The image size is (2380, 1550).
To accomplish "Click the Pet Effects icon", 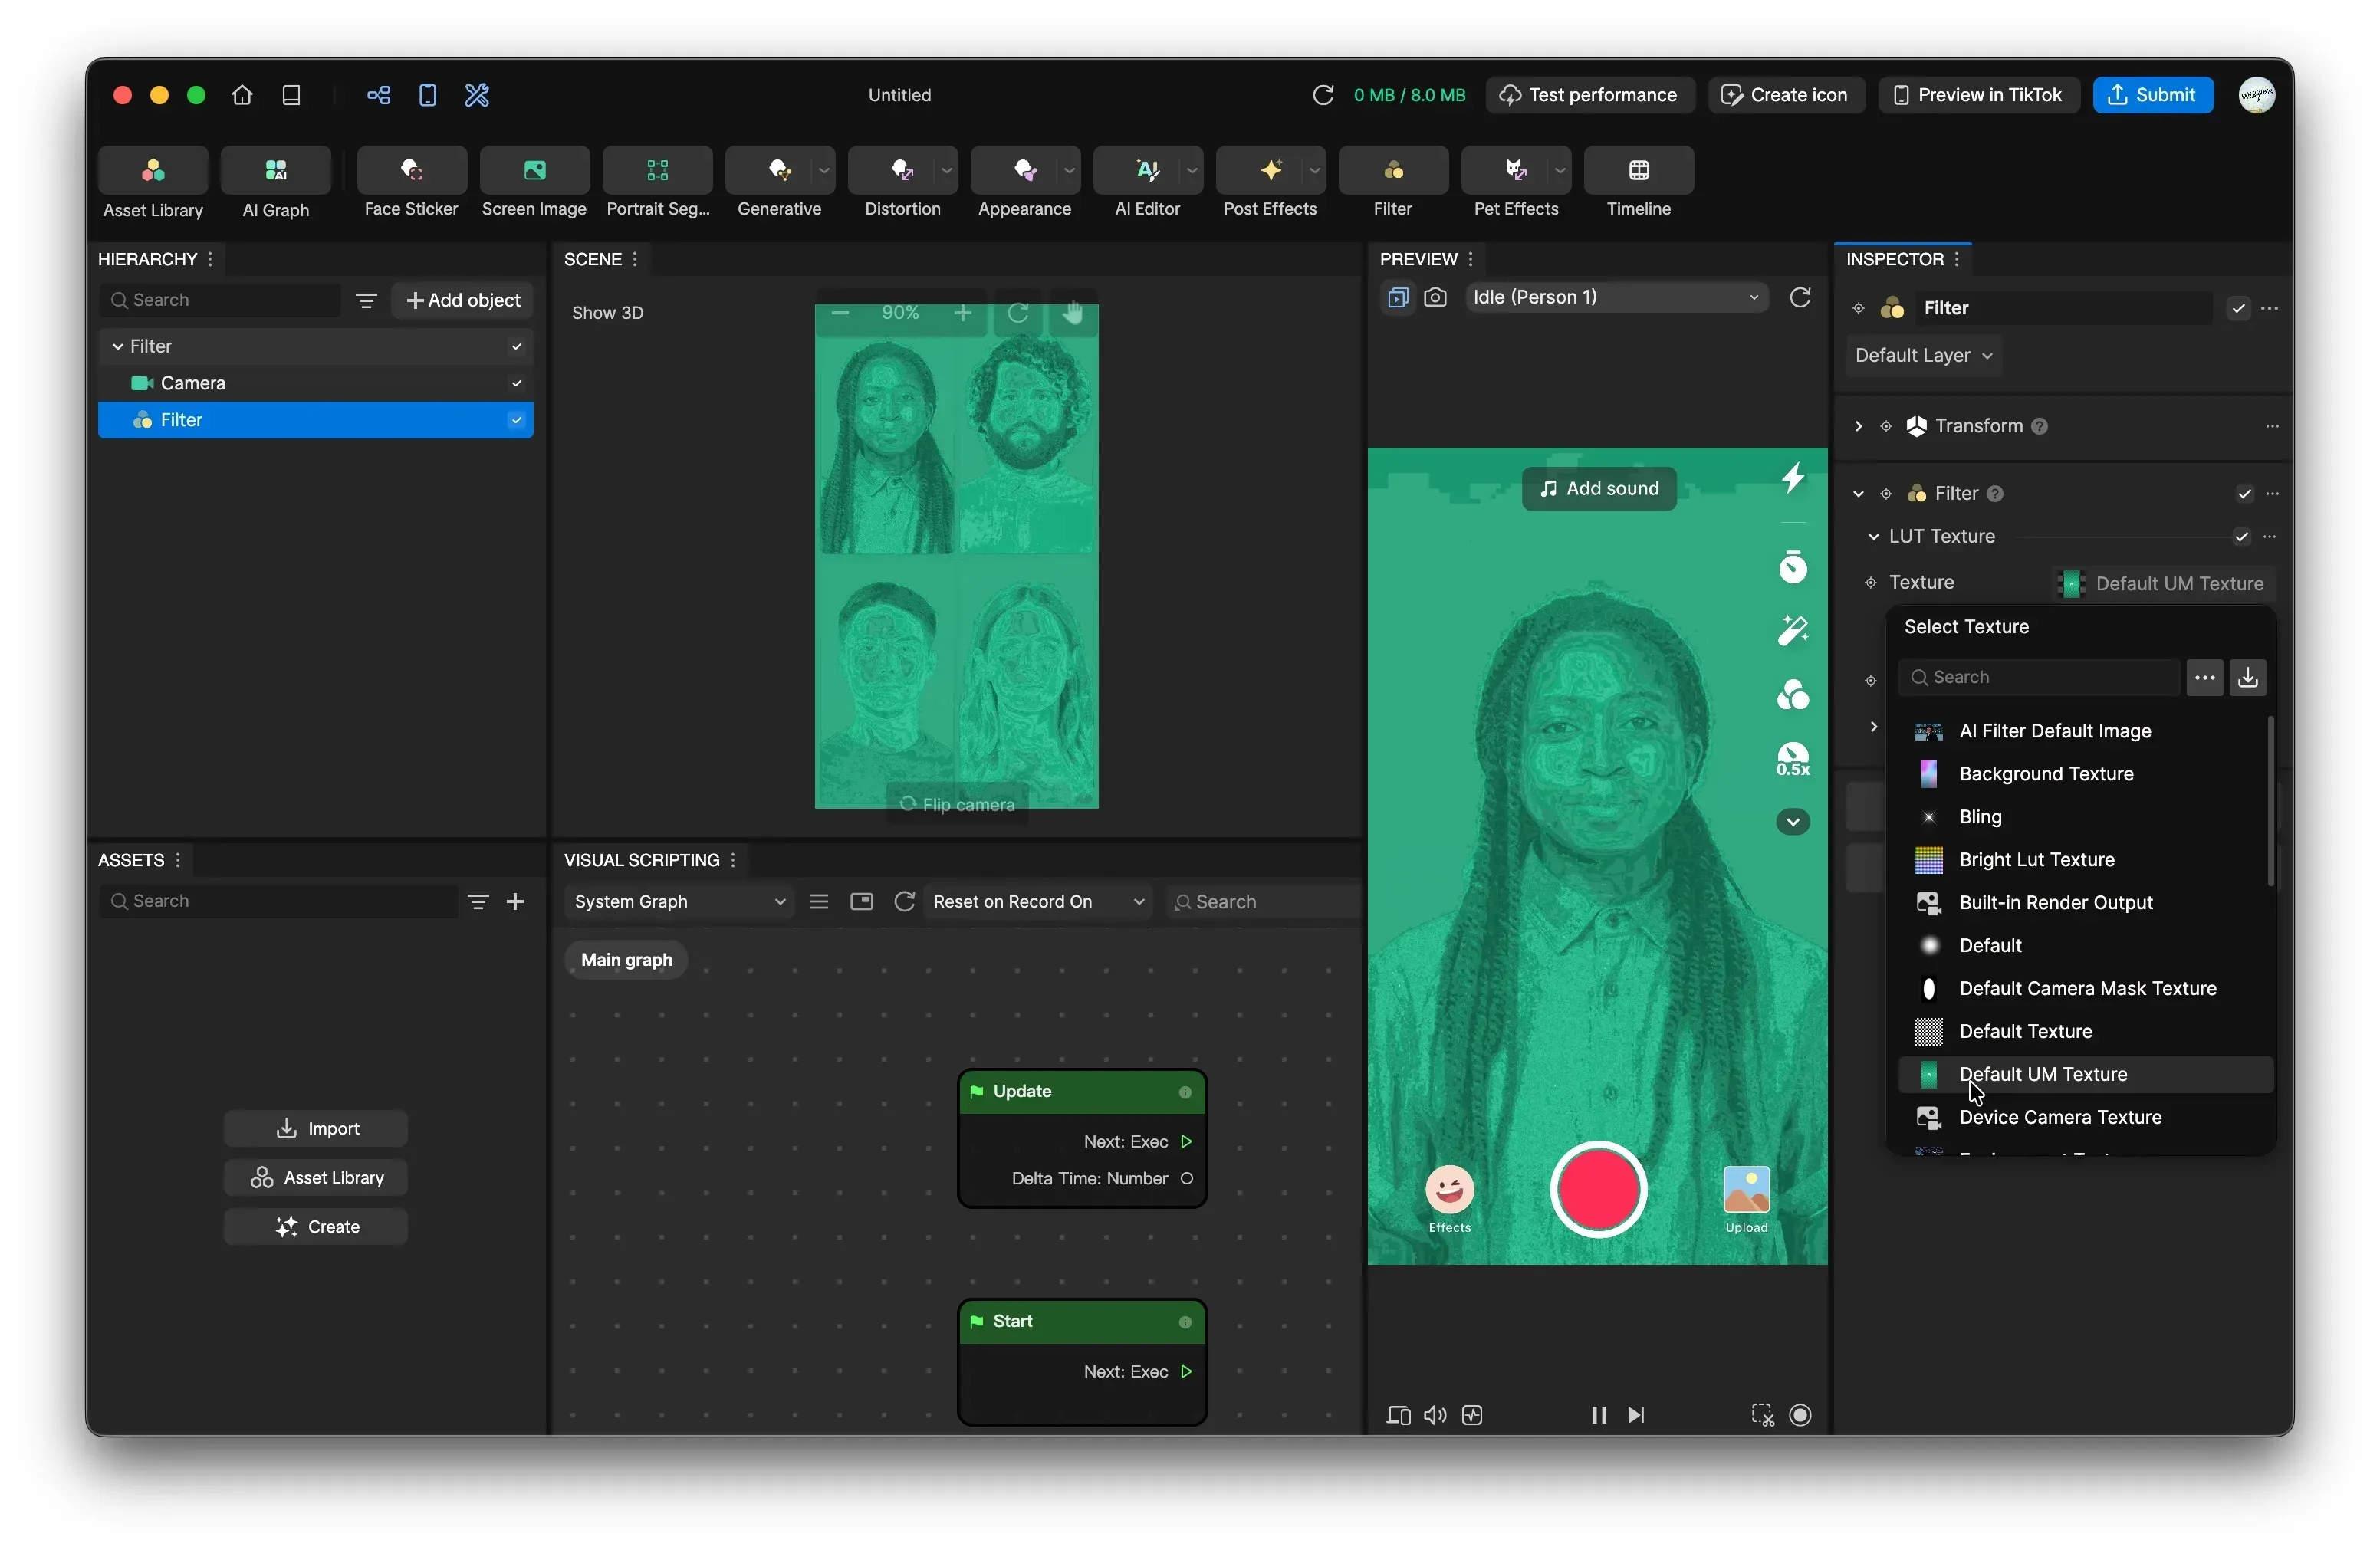I will tap(1515, 170).
